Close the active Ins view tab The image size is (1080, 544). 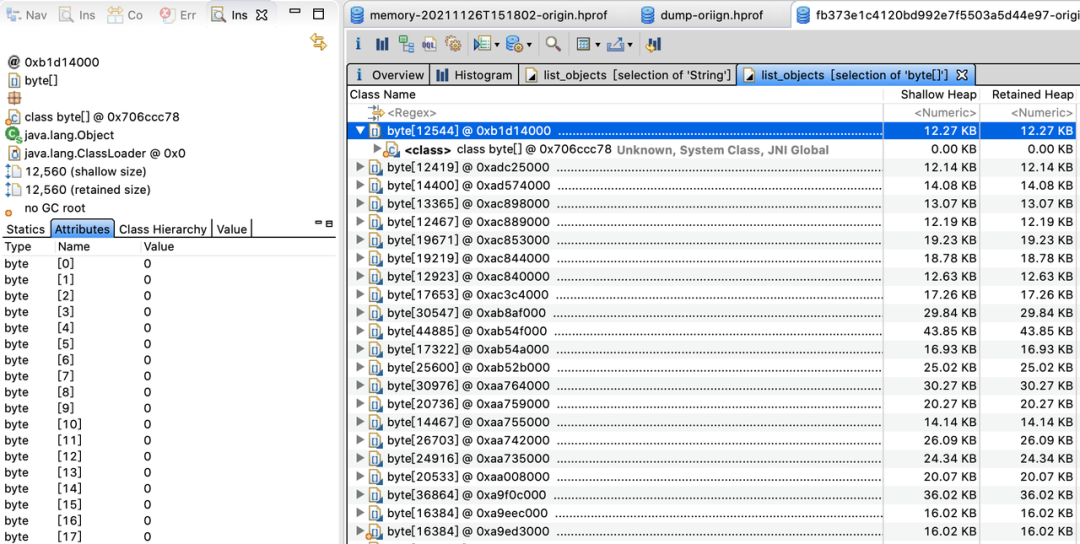click(x=261, y=14)
